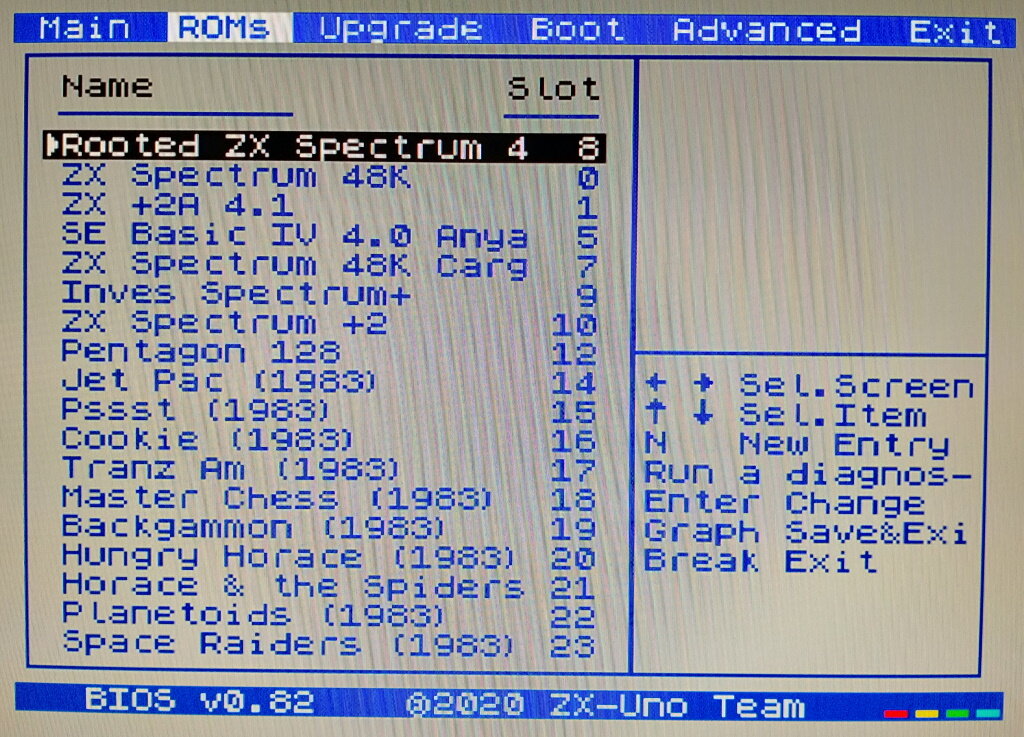Select Cookie (1983) ROM
The image size is (1024, 737).
[330, 440]
